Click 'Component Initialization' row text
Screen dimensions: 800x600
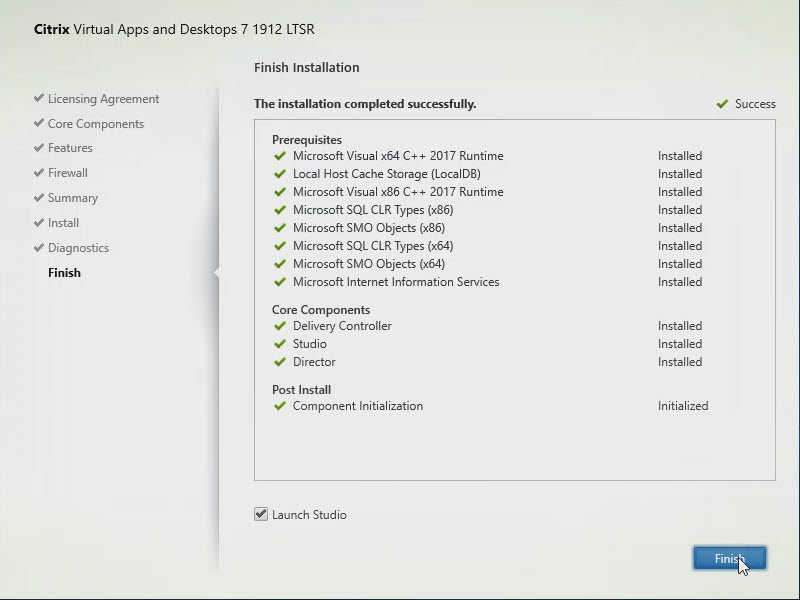pos(358,406)
